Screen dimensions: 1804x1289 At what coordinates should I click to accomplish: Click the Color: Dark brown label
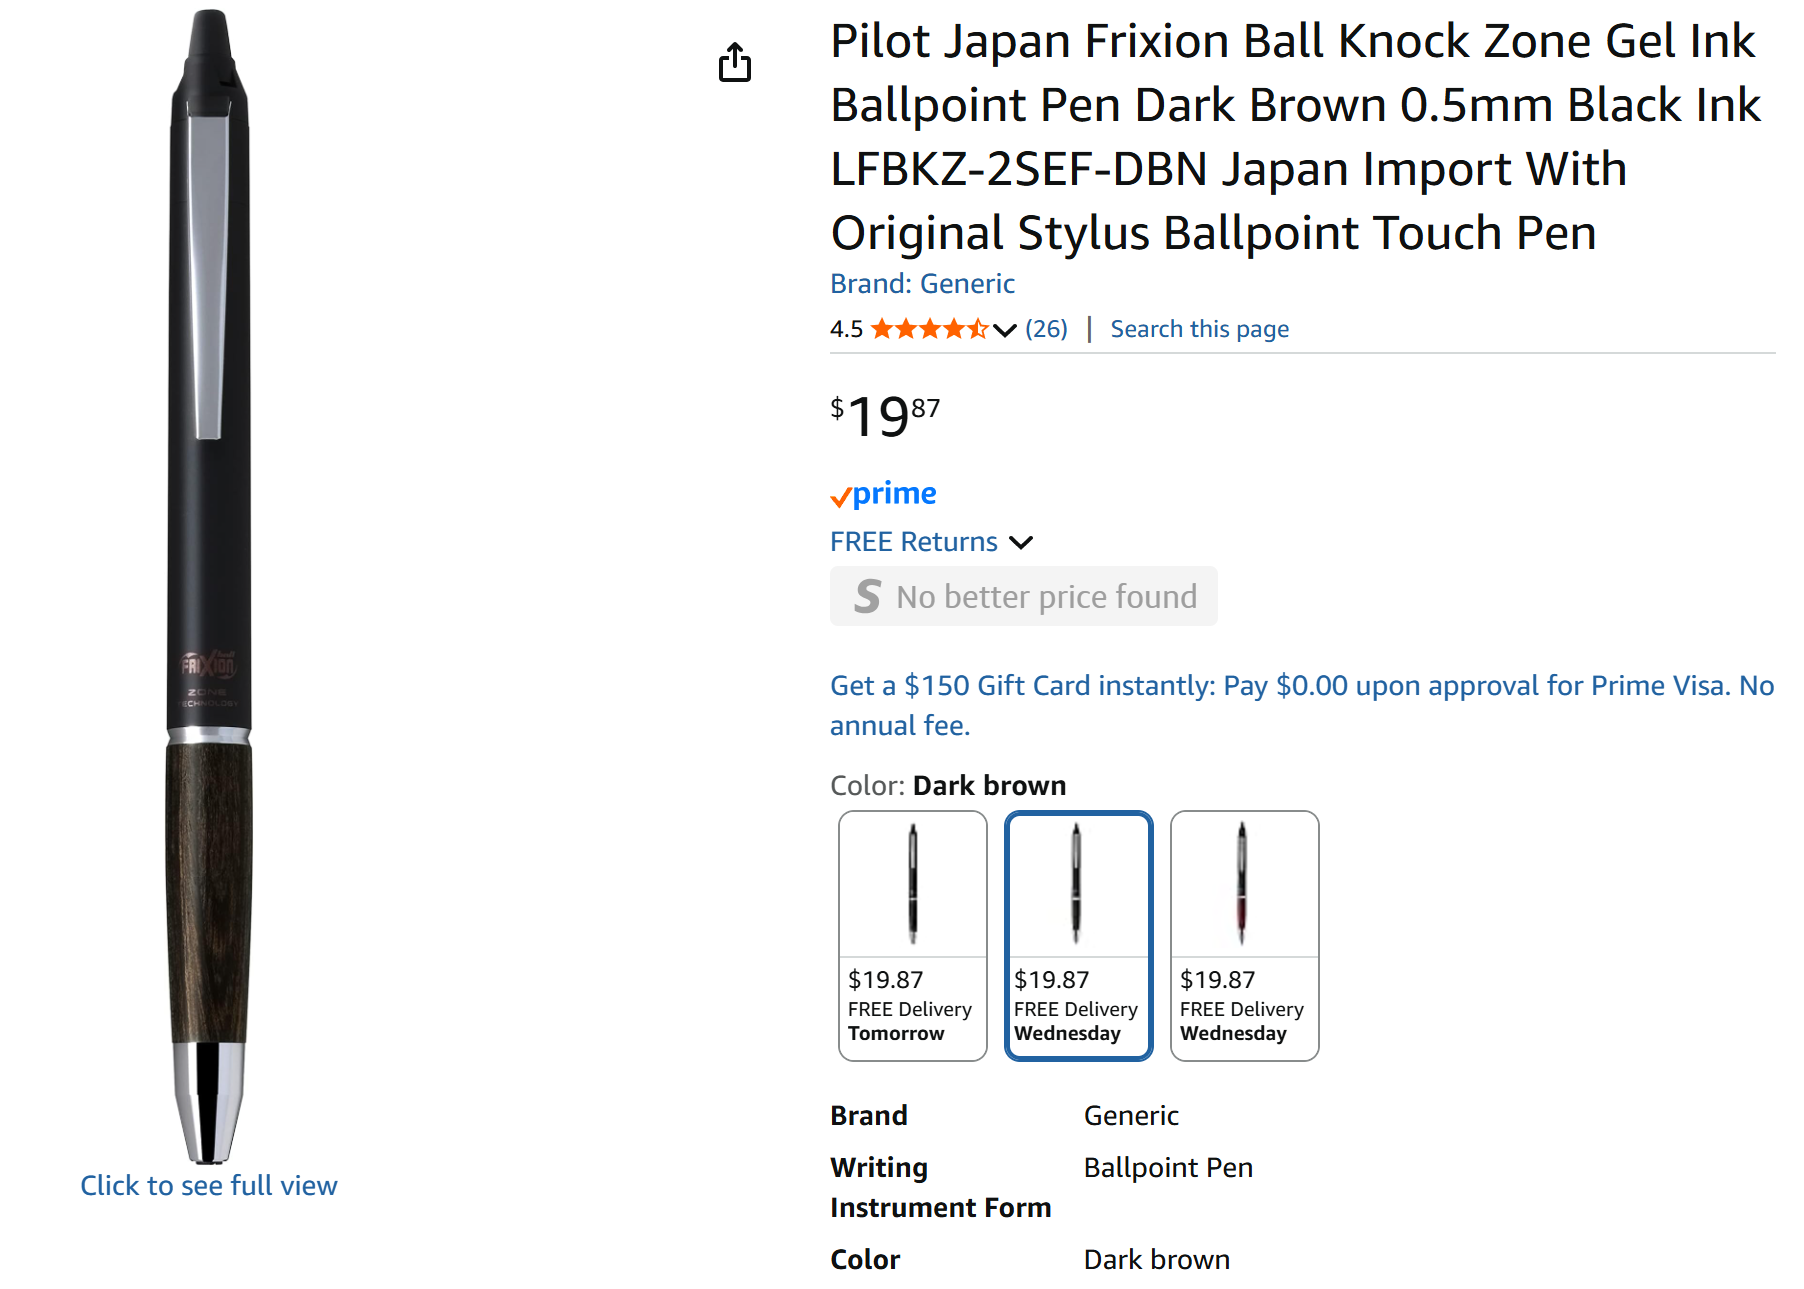948,786
